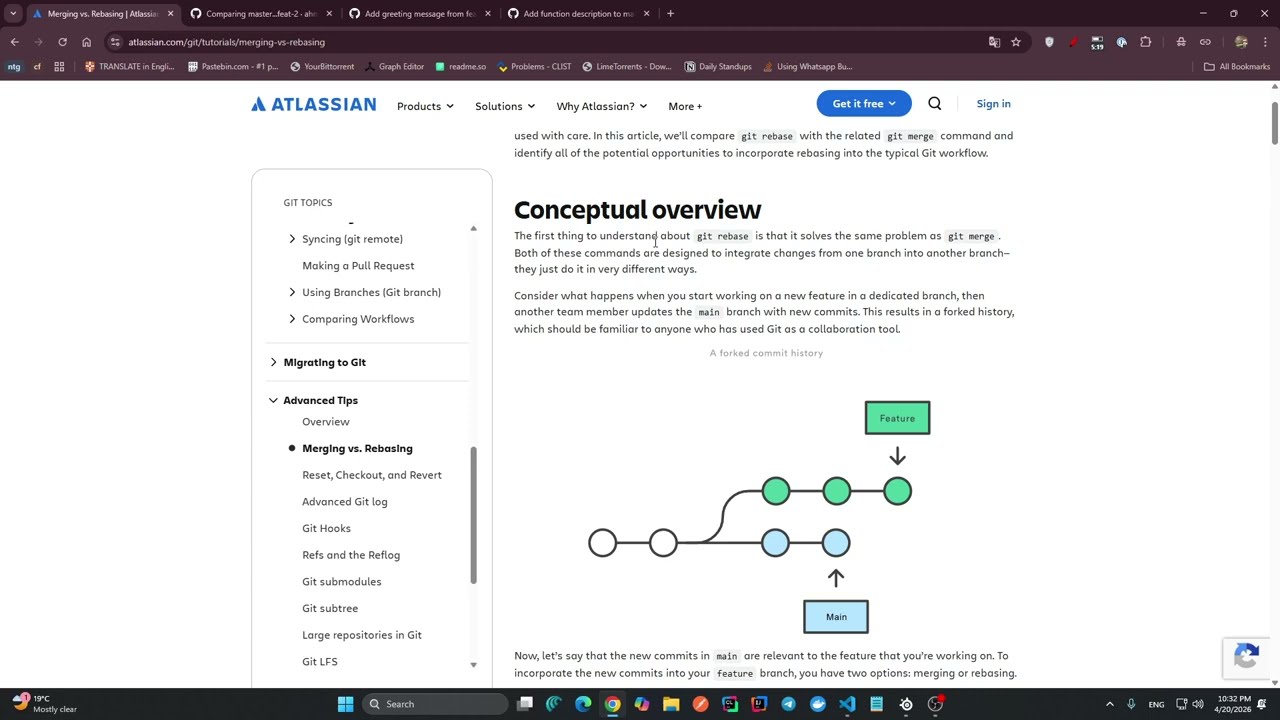Open Docker Desktop from the taskbar
Screen dimensions: 1280x720
(818, 704)
